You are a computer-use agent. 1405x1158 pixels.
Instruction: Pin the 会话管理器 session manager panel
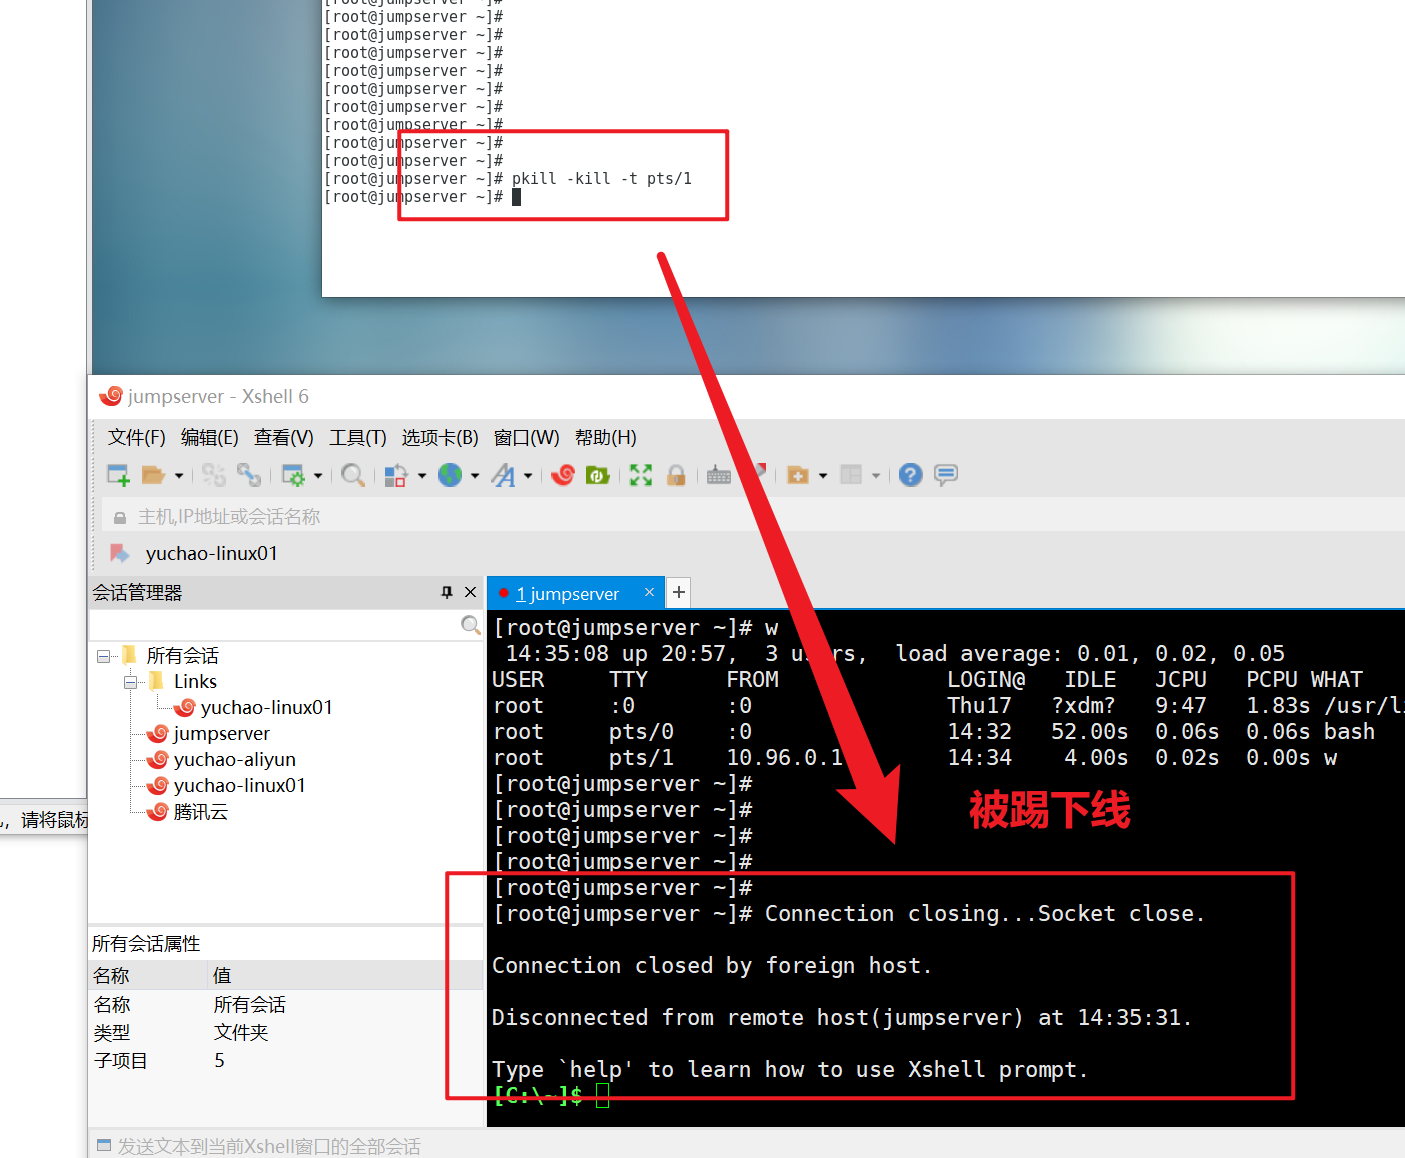447,593
